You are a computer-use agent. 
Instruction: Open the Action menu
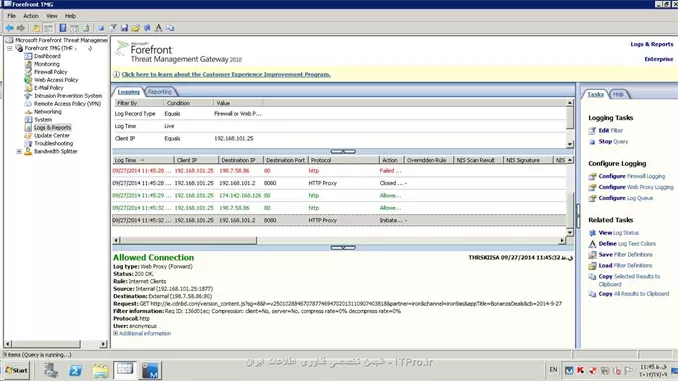coord(31,16)
